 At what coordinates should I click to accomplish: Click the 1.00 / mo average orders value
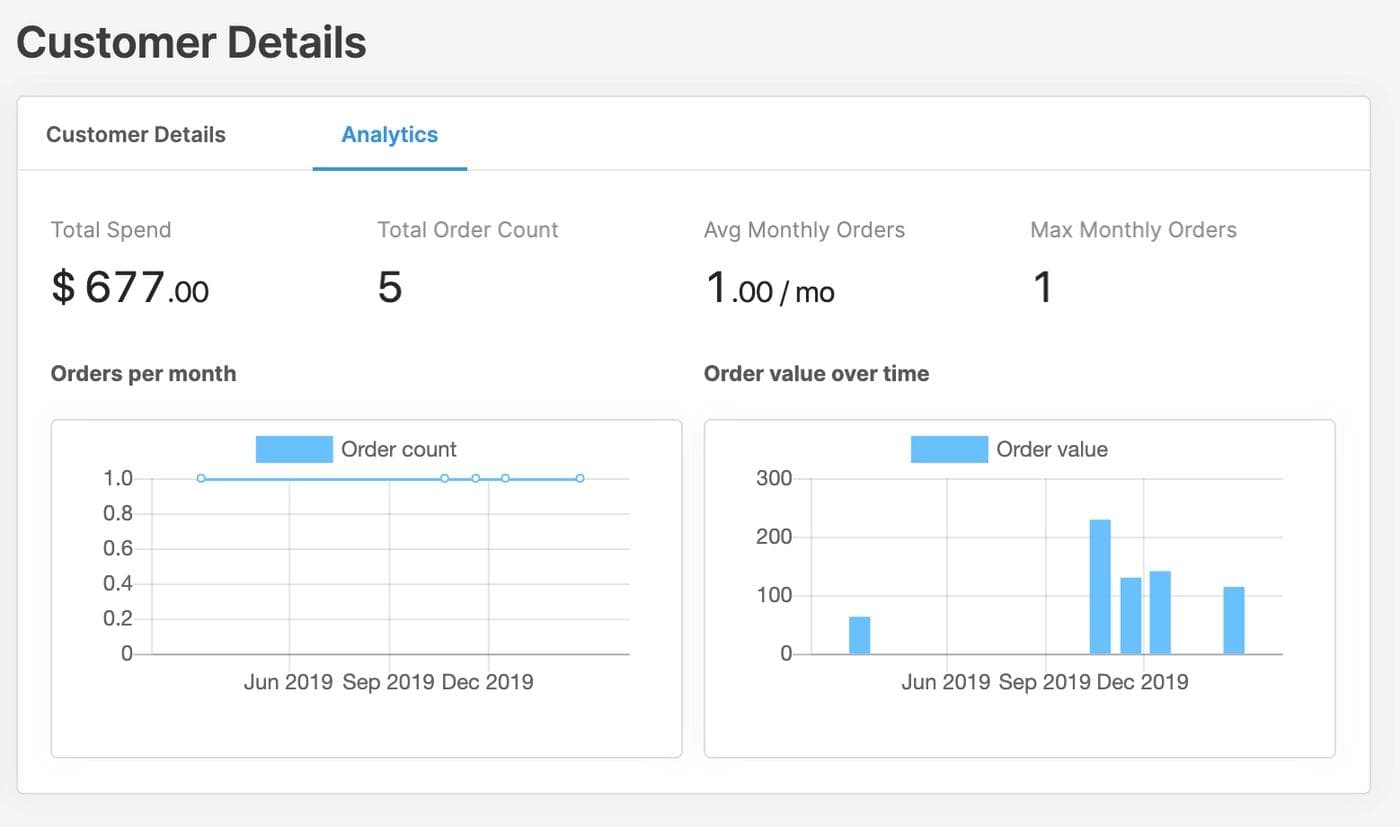pyautogui.click(x=769, y=290)
